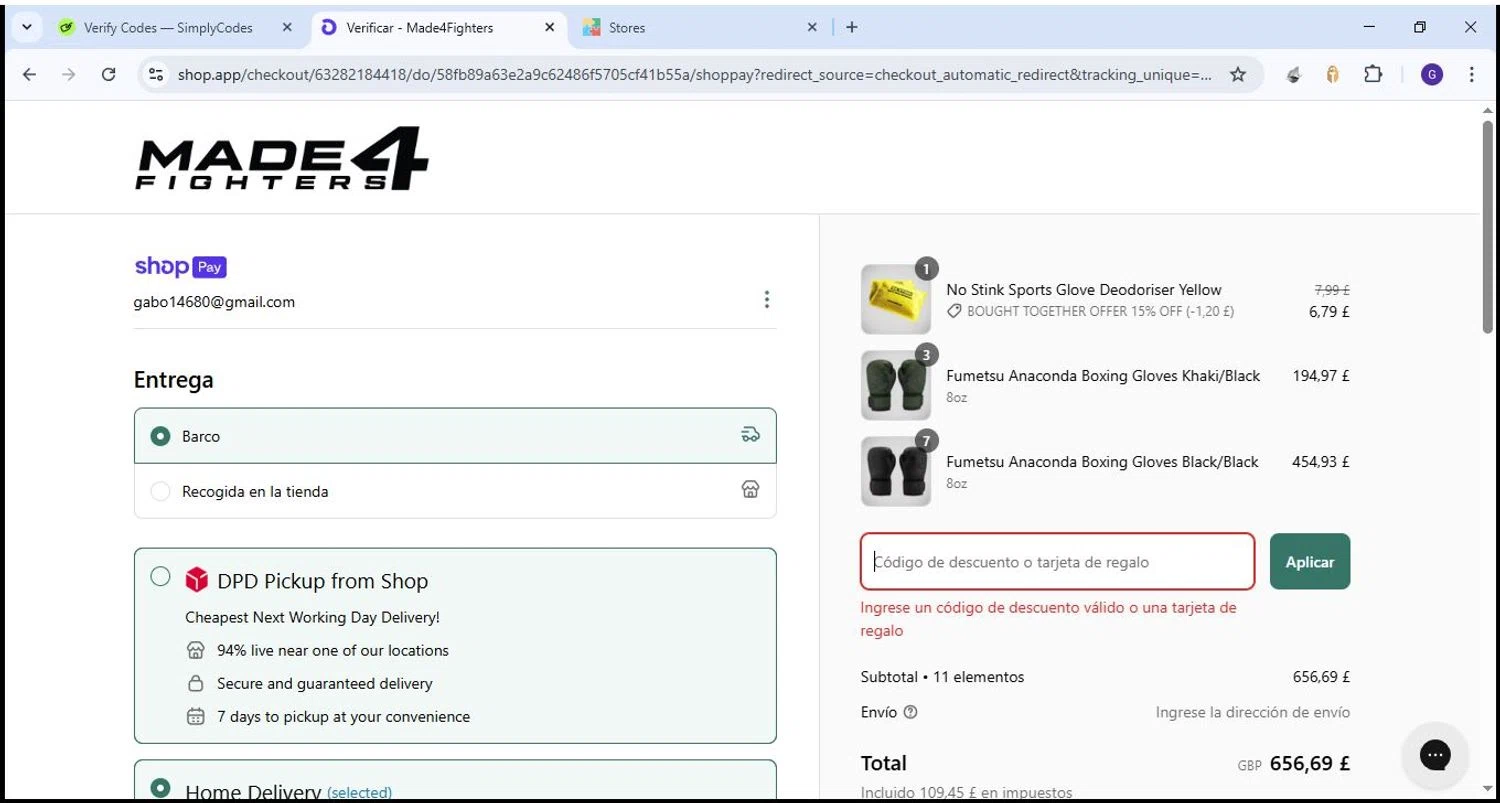Click the struck-through 7,99 £ price
The height and width of the screenshot is (803, 1500).
point(1332,290)
